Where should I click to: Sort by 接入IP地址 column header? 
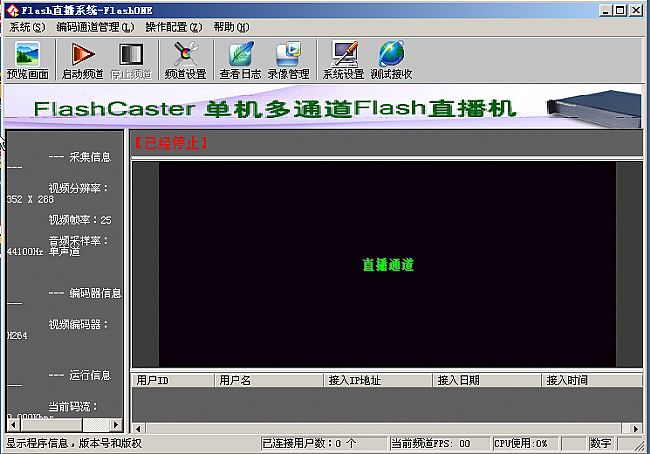378,380
